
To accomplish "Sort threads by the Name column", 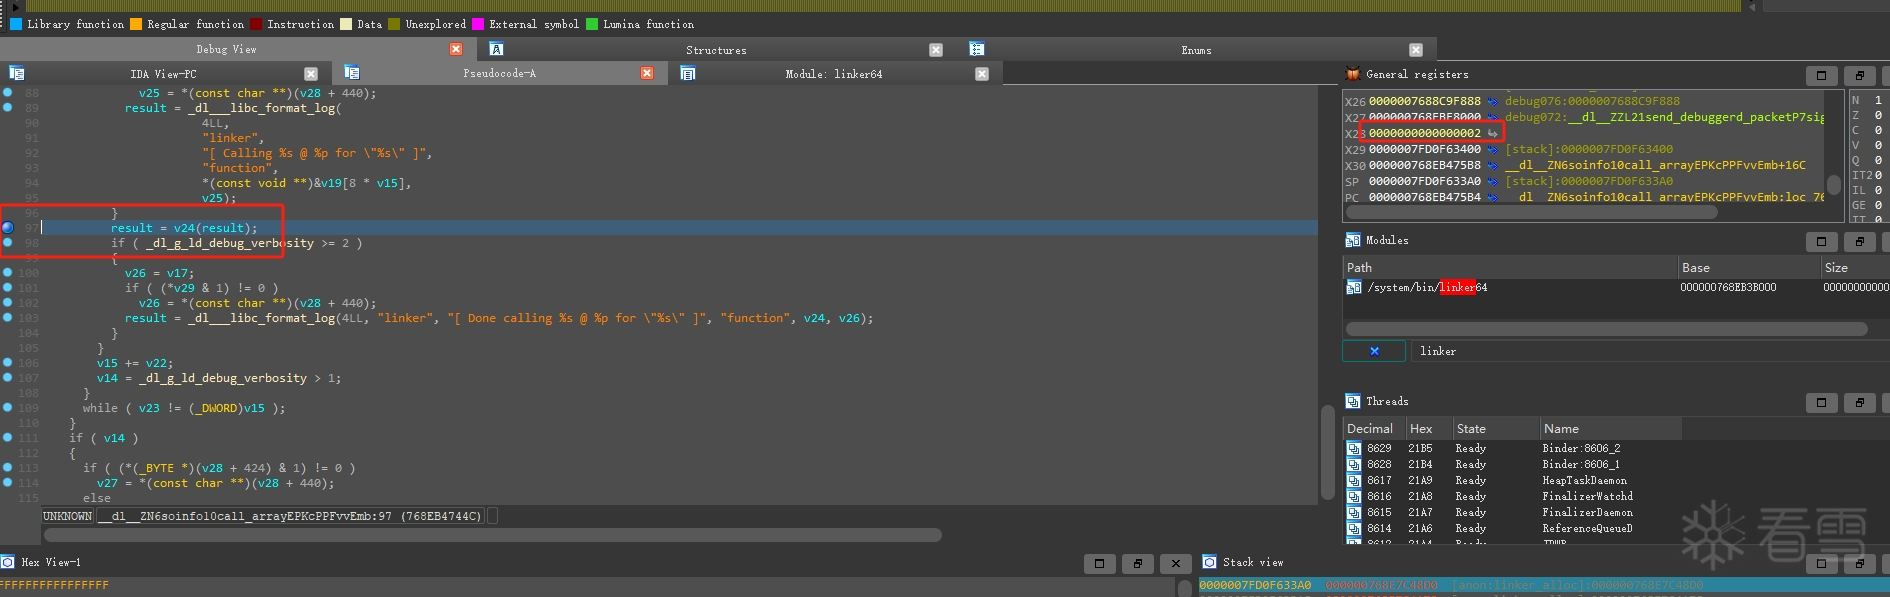I will pyautogui.click(x=1610, y=428).
